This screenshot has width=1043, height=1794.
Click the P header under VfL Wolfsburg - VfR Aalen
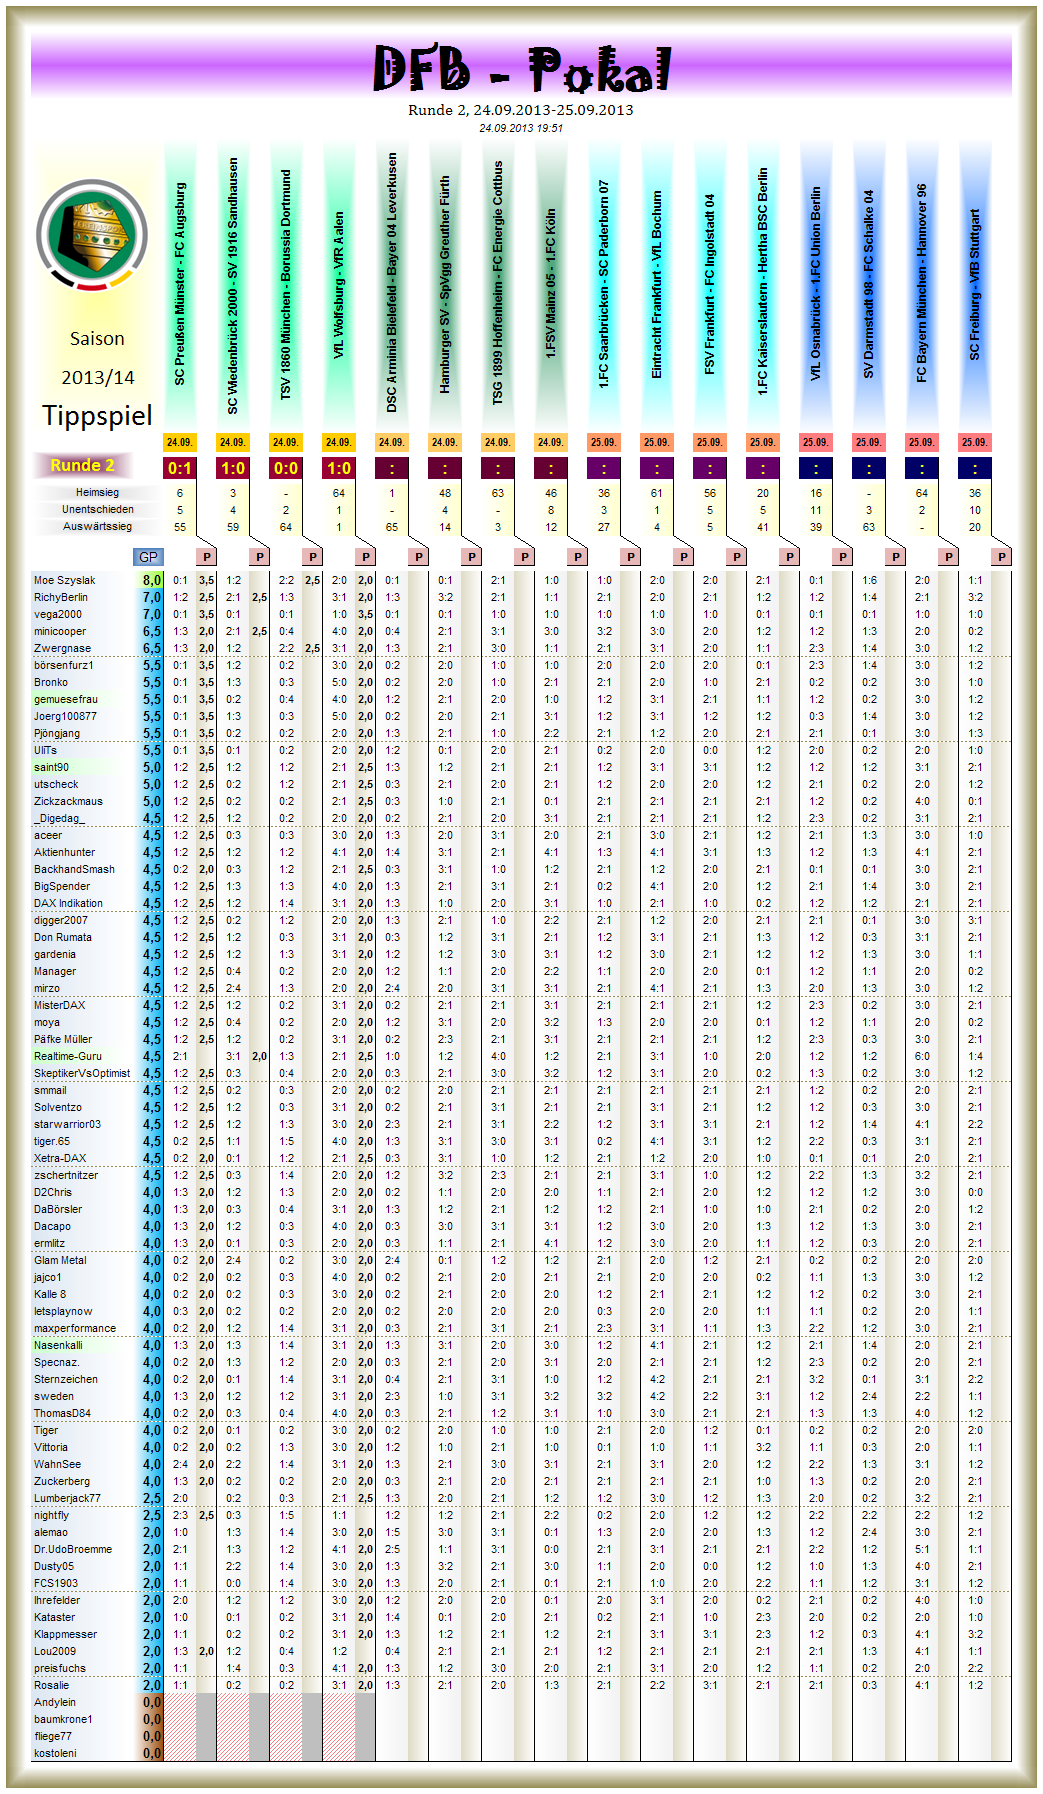click(366, 557)
